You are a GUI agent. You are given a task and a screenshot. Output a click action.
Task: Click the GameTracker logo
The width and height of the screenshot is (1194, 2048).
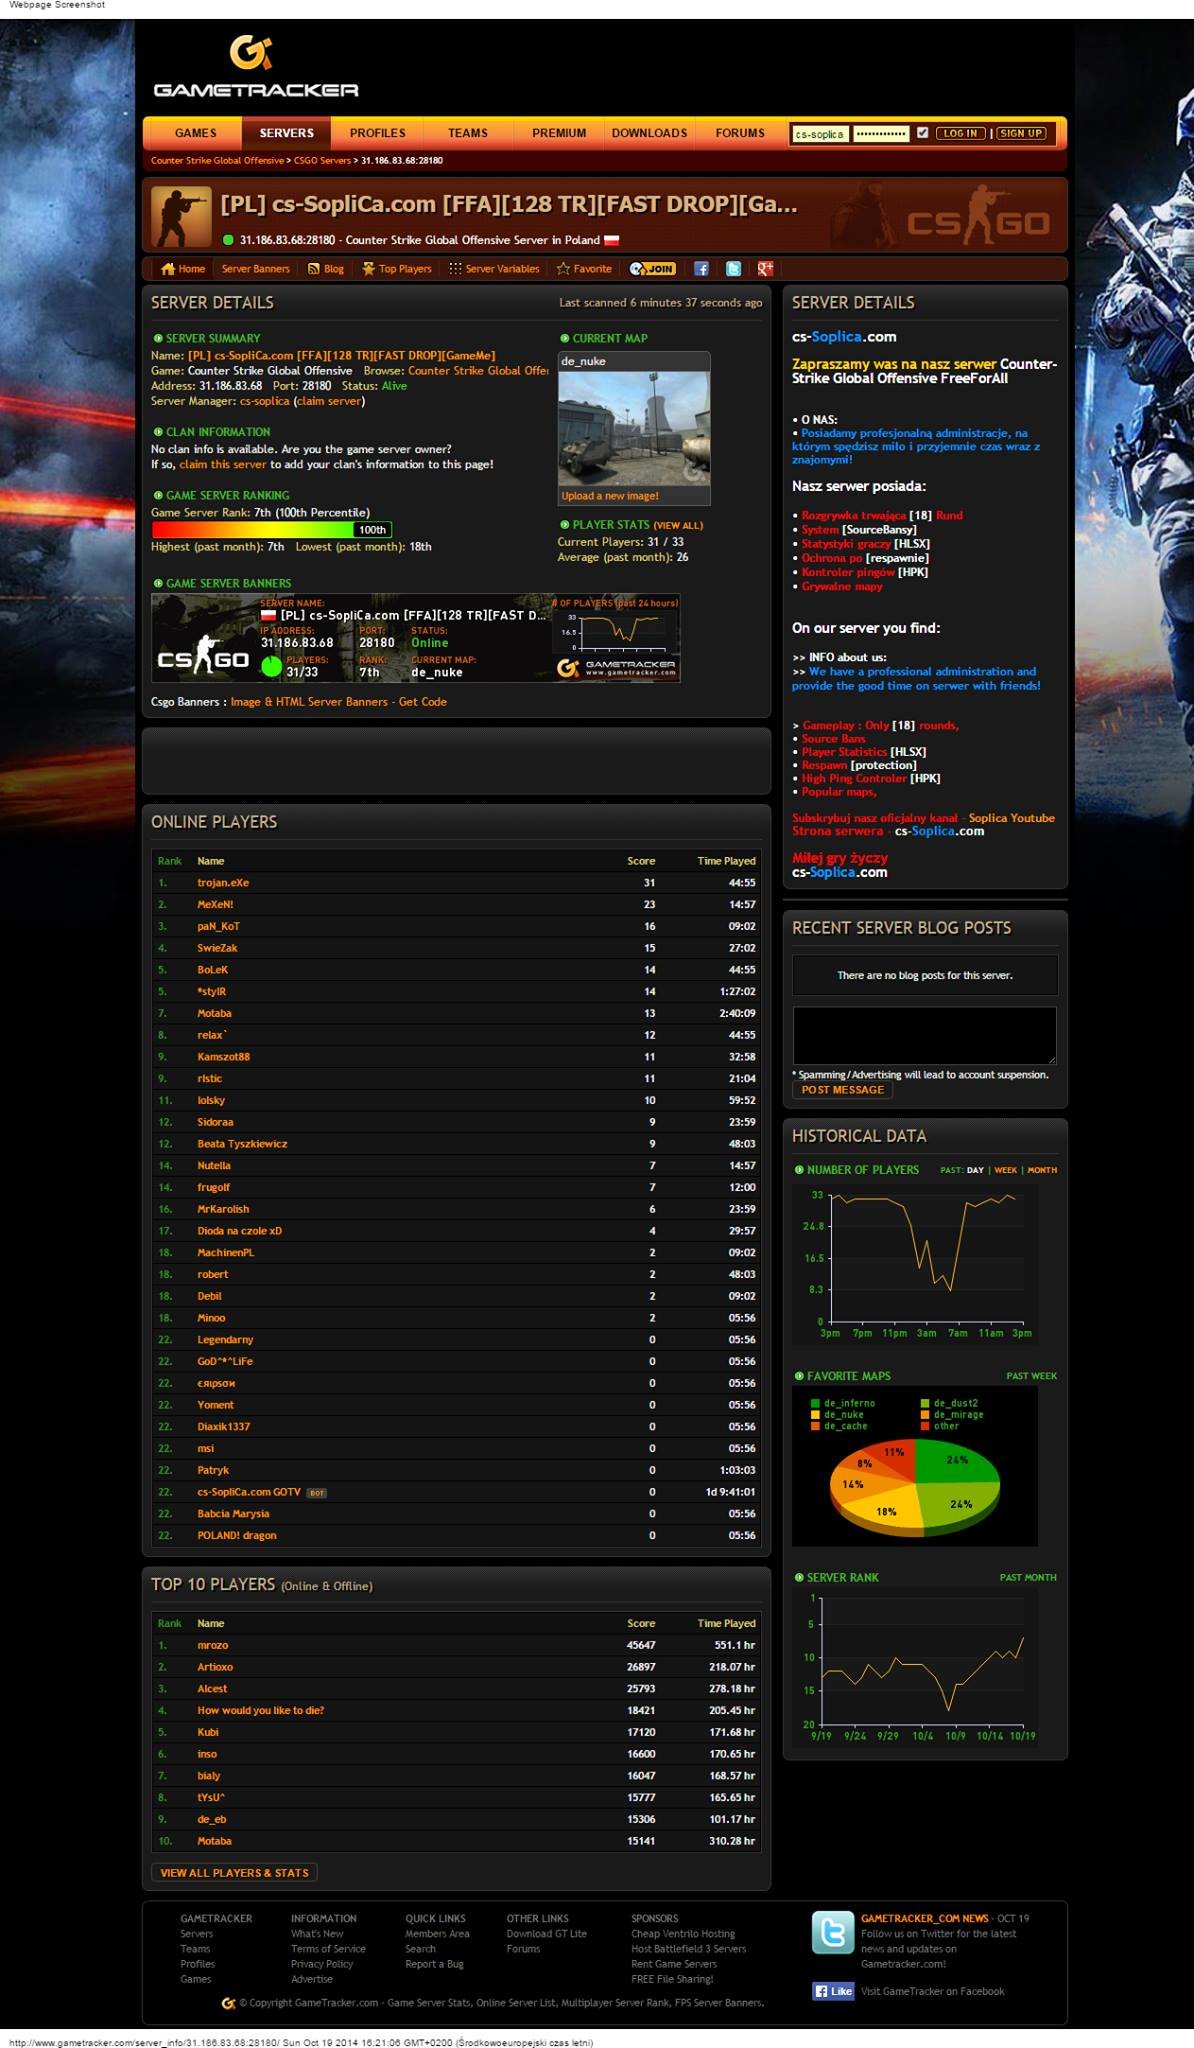click(256, 66)
